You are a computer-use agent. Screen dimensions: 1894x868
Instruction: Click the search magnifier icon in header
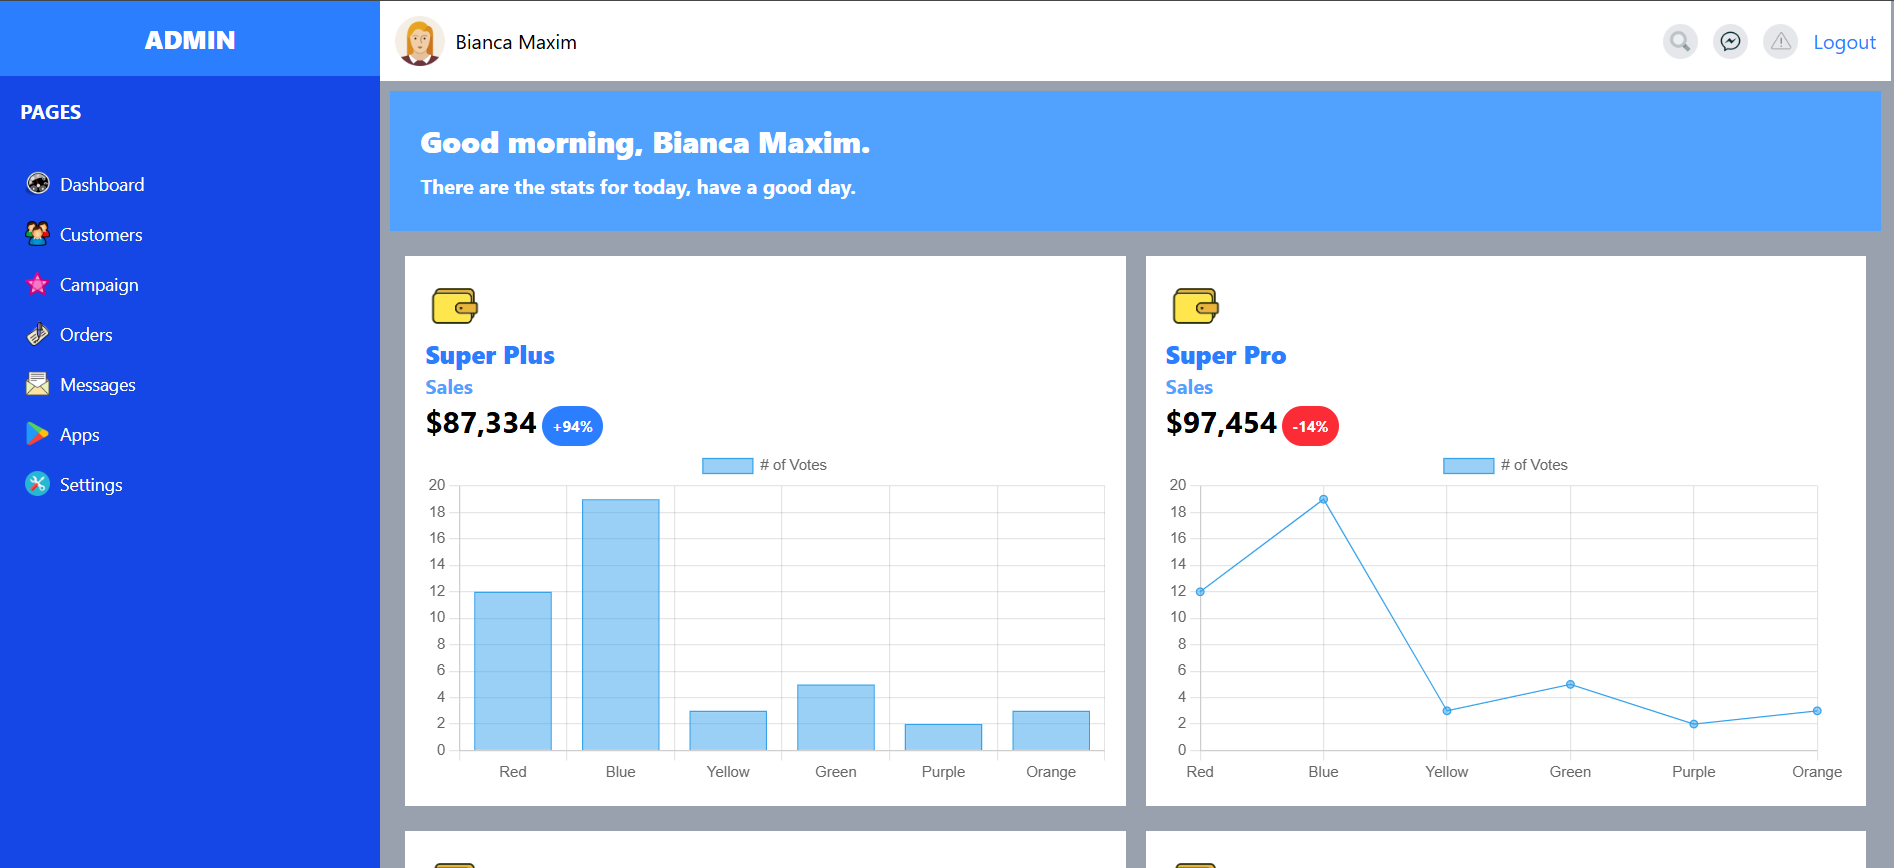tap(1680, 42)
